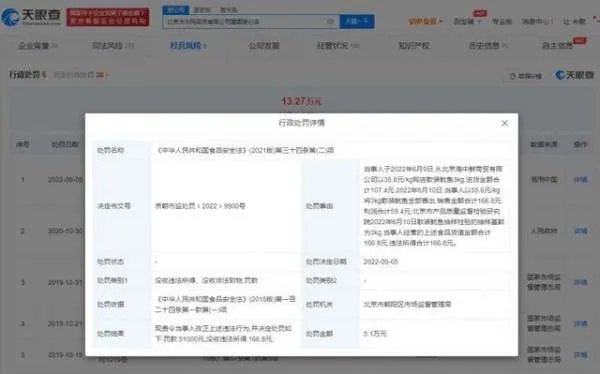Click the 天眼查 logo at top left
Image resolution: width=600 pixels, height=374 pixels.
tap(31, 17)
